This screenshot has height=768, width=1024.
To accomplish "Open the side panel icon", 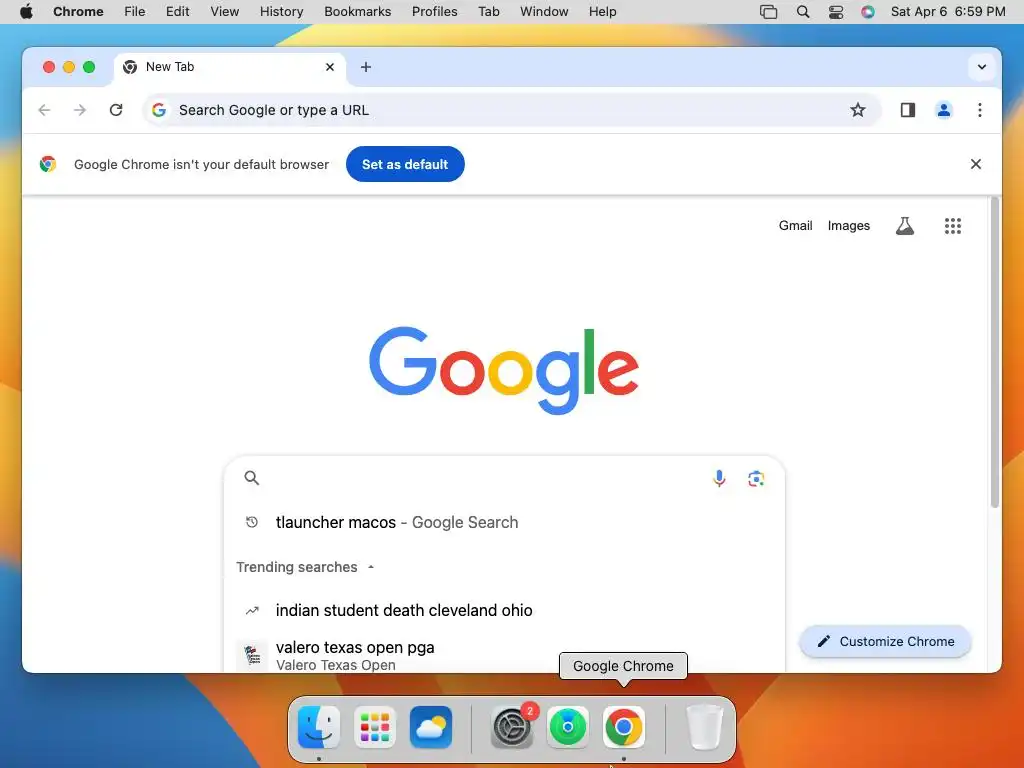I will pos(908,110).
